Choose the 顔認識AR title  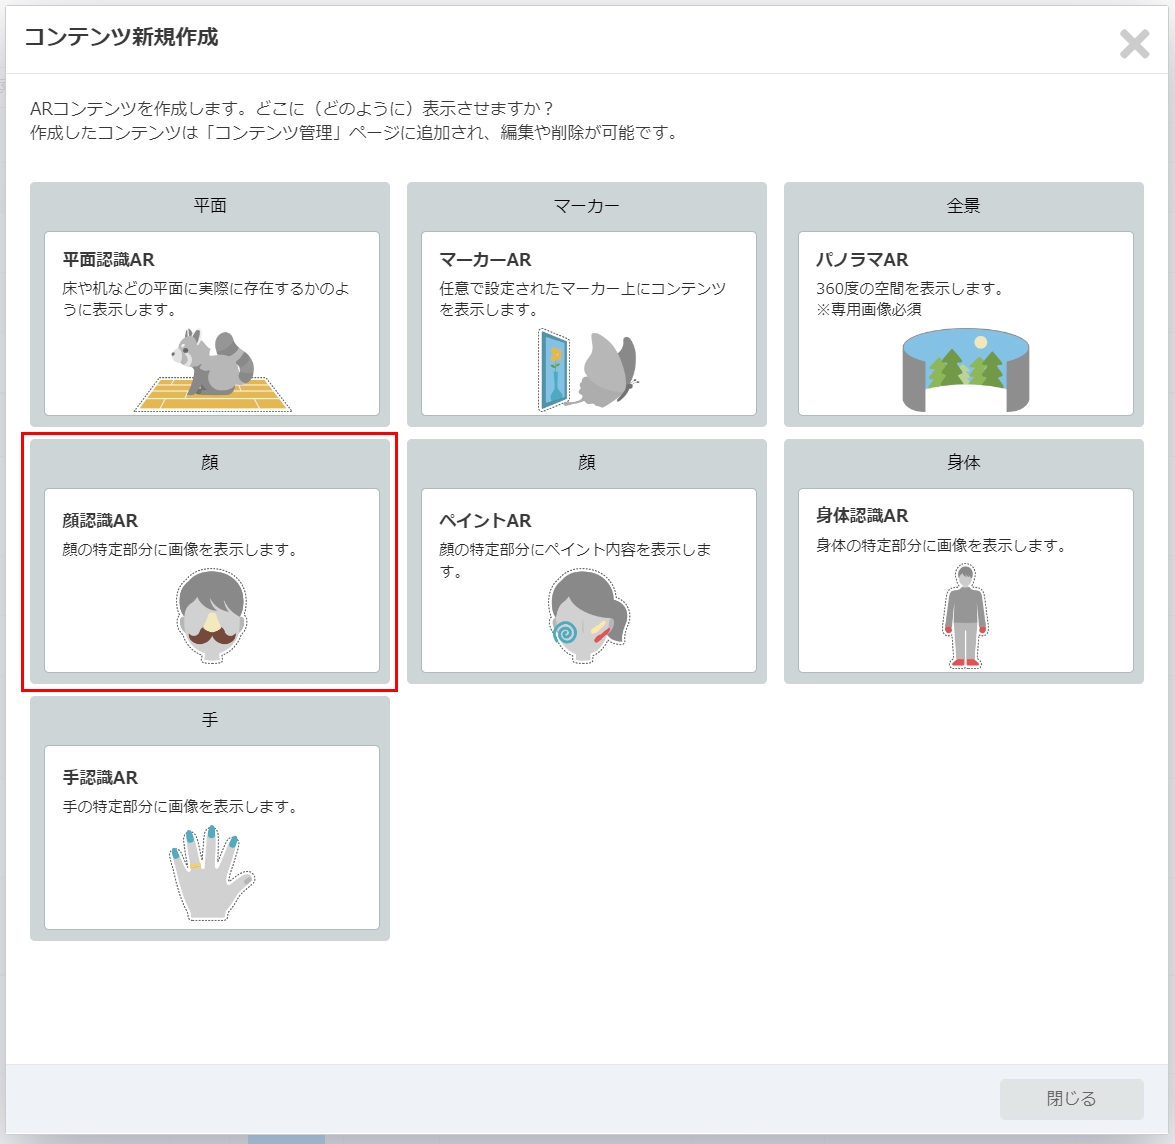click(x=100, y=521)
